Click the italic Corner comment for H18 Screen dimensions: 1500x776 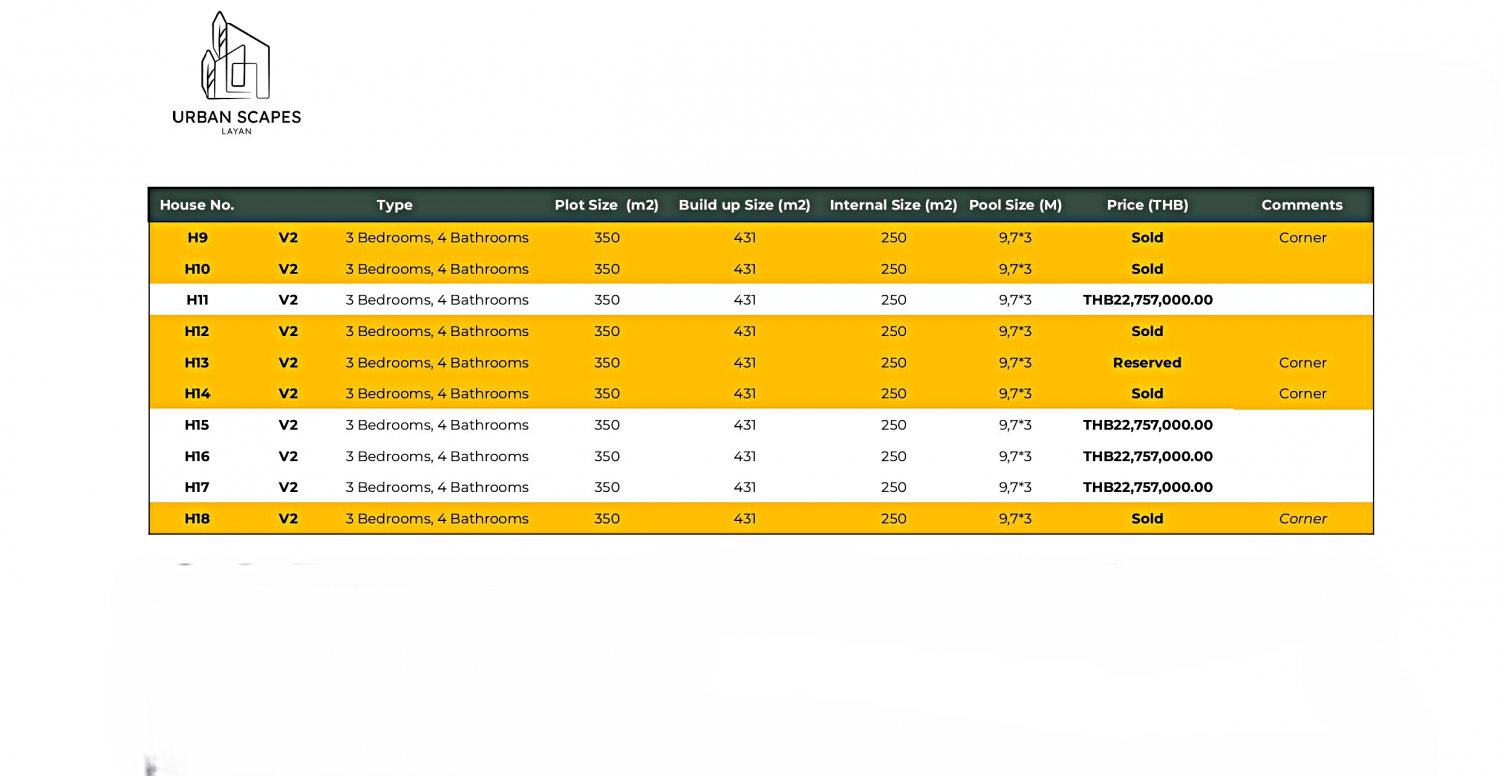point(1302,519)
